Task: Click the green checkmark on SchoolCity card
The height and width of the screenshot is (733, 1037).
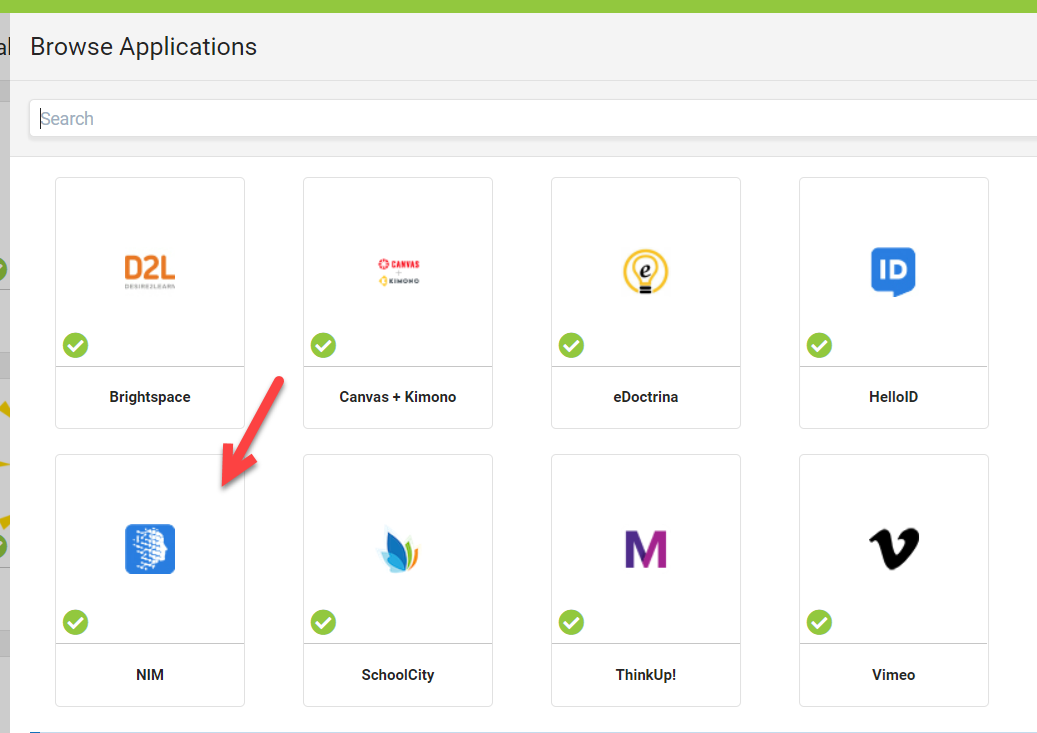Action: point(323,622)
